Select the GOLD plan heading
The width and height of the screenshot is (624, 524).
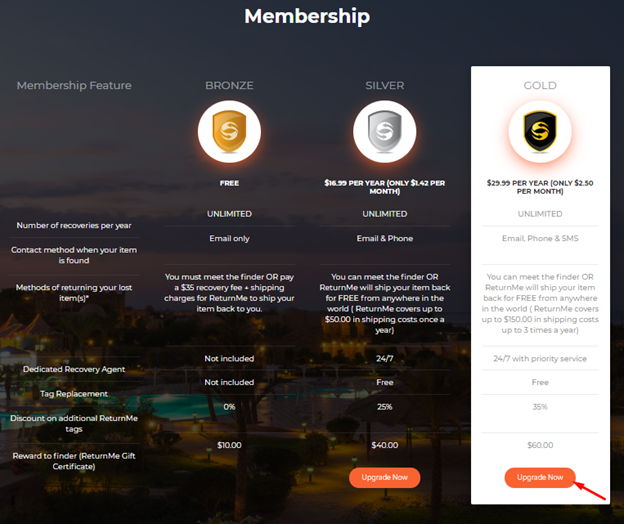[x=540, y=86]
